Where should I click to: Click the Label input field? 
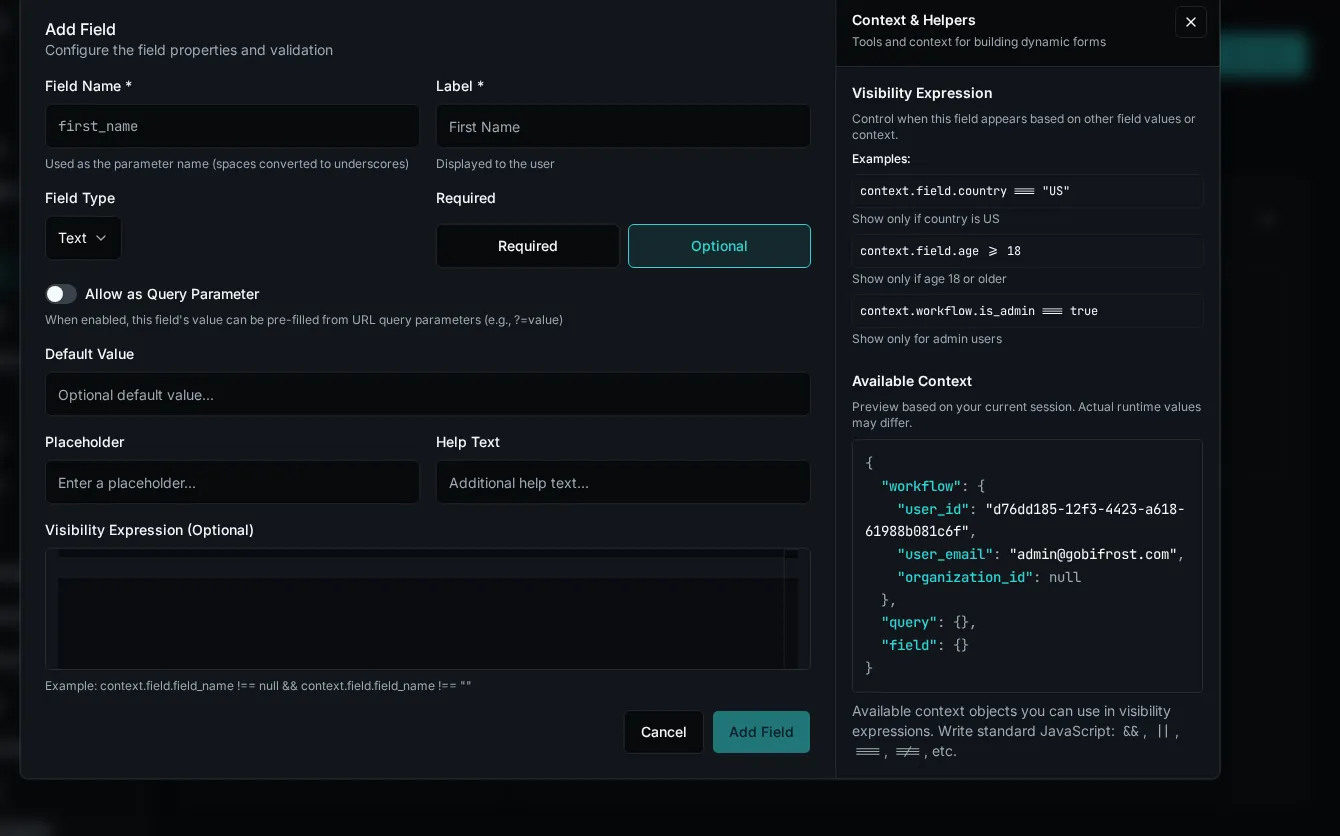tap(623, 126)
